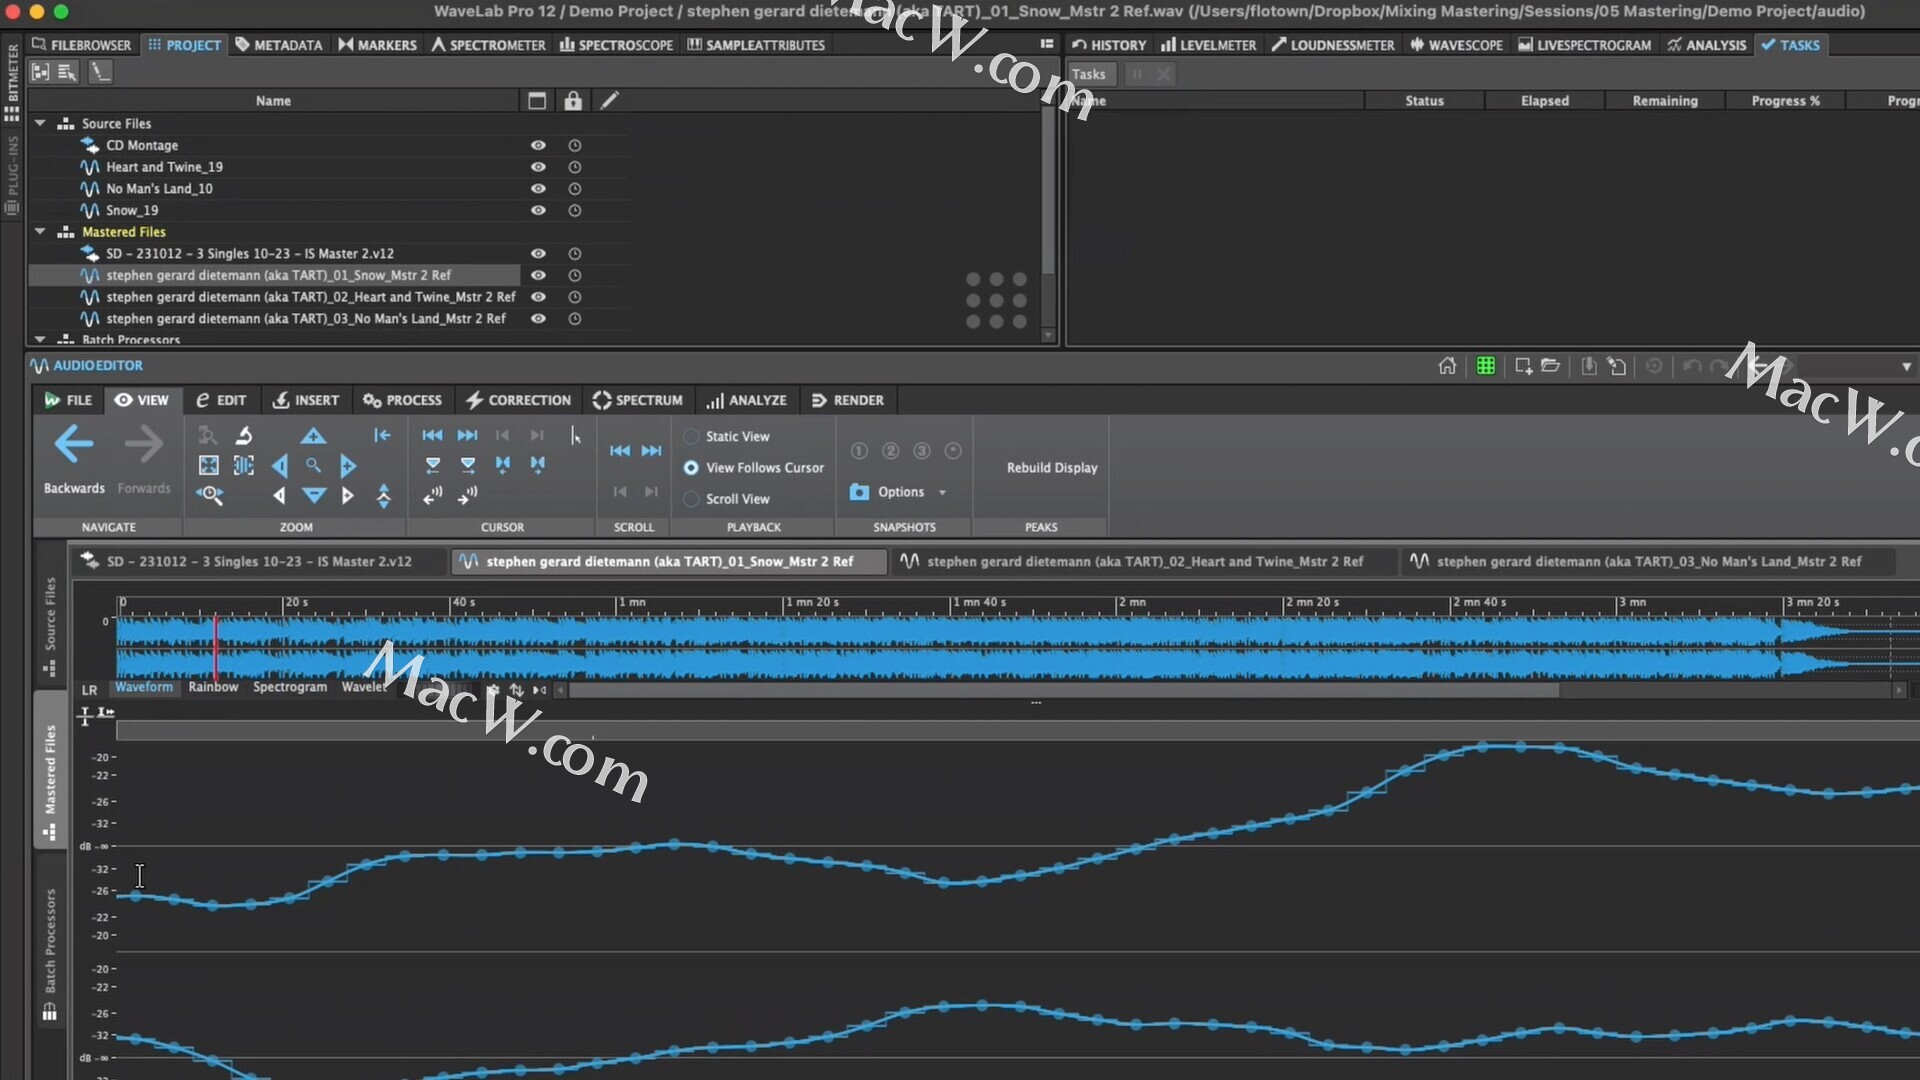Collapse the Source Files group

pos(40,124)
